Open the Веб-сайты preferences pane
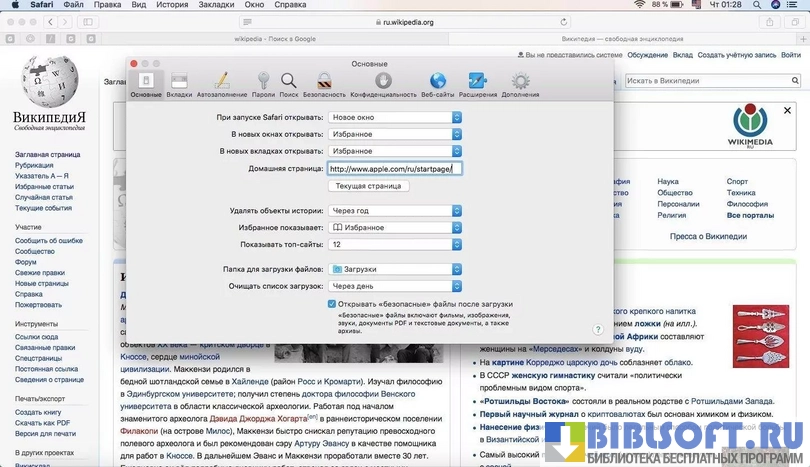810x467 pixels. [x=437, y=84]
